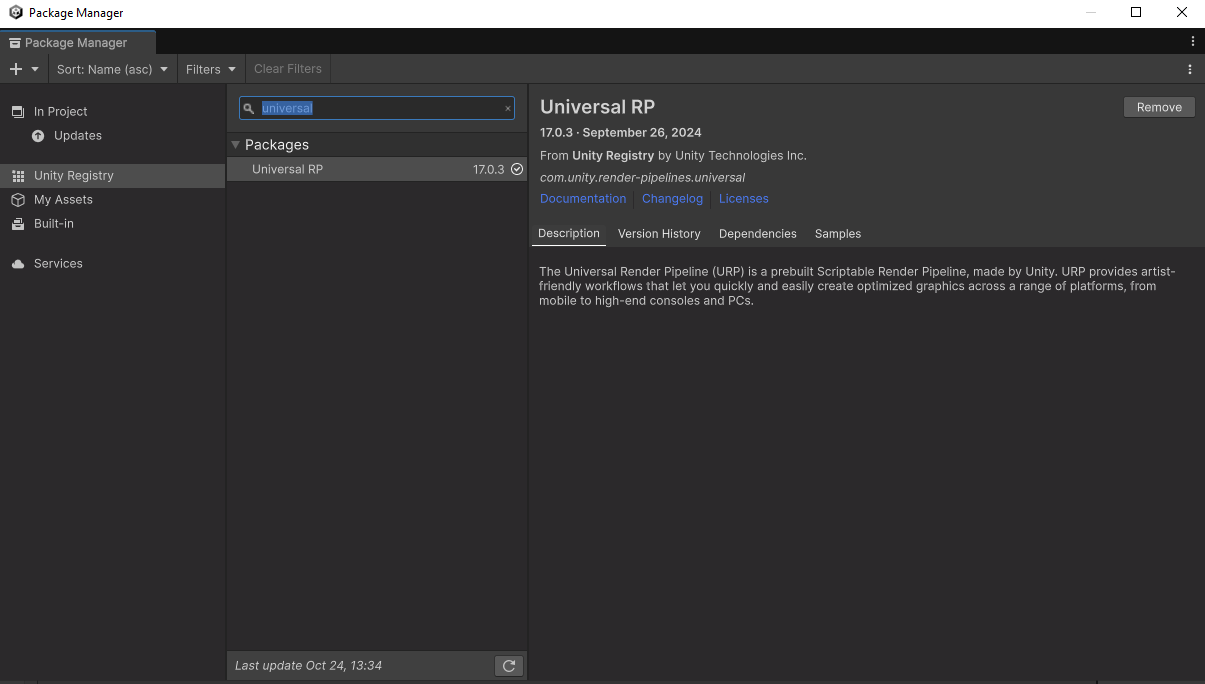Click the My Assets box icon
This screenshot has height=684, width=1205.
coord(18,200)
